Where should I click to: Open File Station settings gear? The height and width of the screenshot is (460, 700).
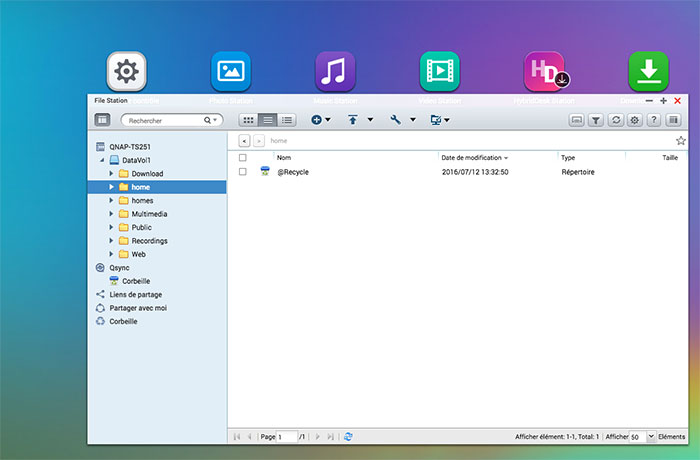coord(635,120)
